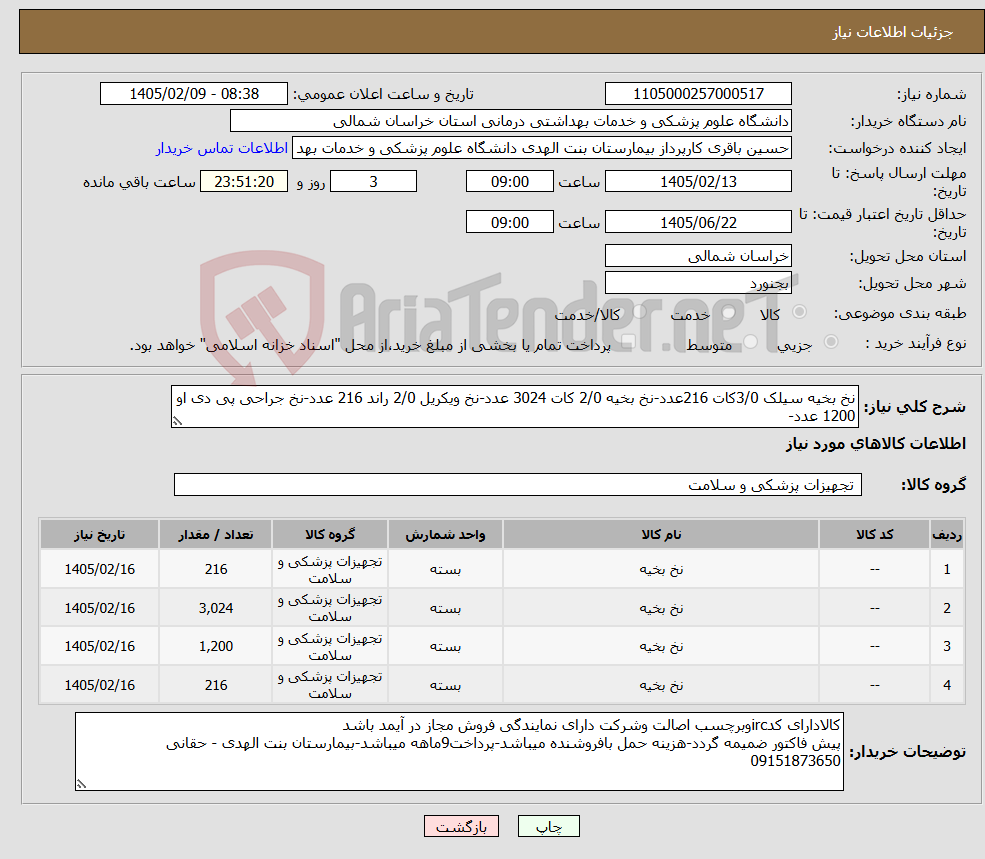Click the request creator field حسین باقری
This screenshot has width=985, height=859.
click(541, 148)
